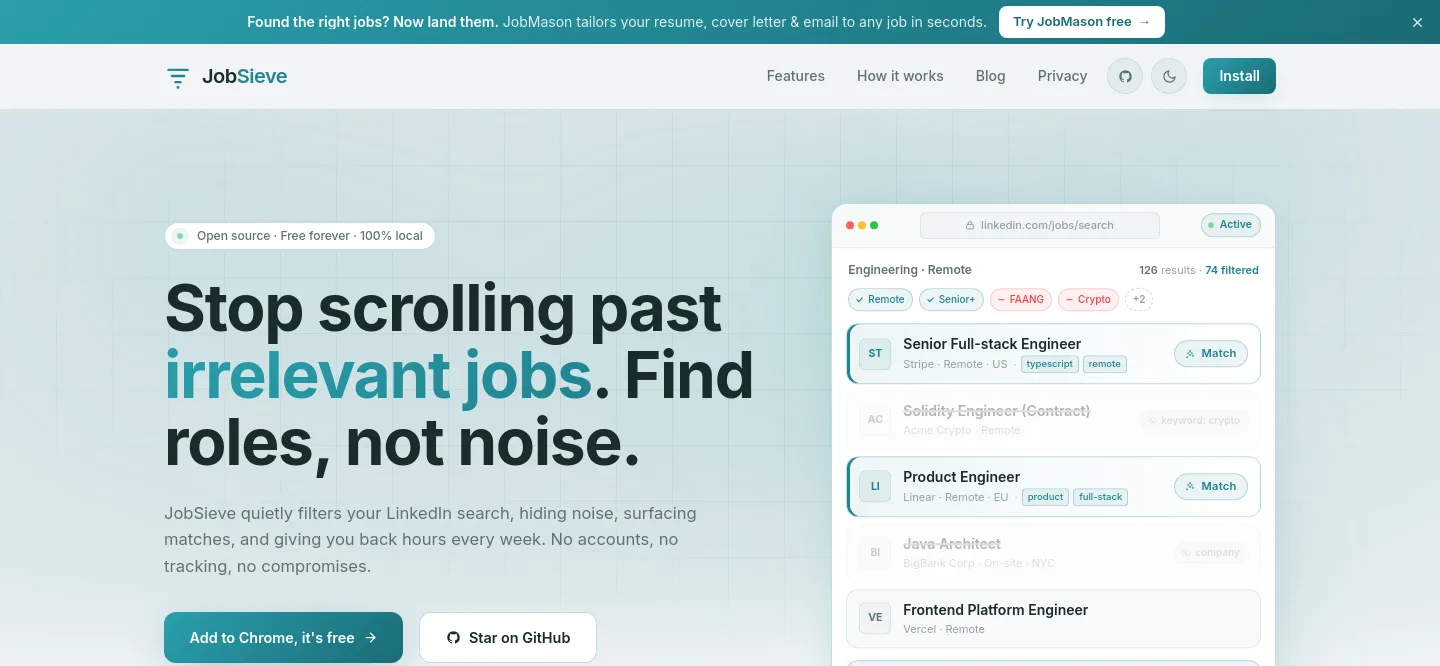Viewport: 1440px width, 666px height.
Task: Click the JobSieve funnel logo icon
Action: coord(178,77)
